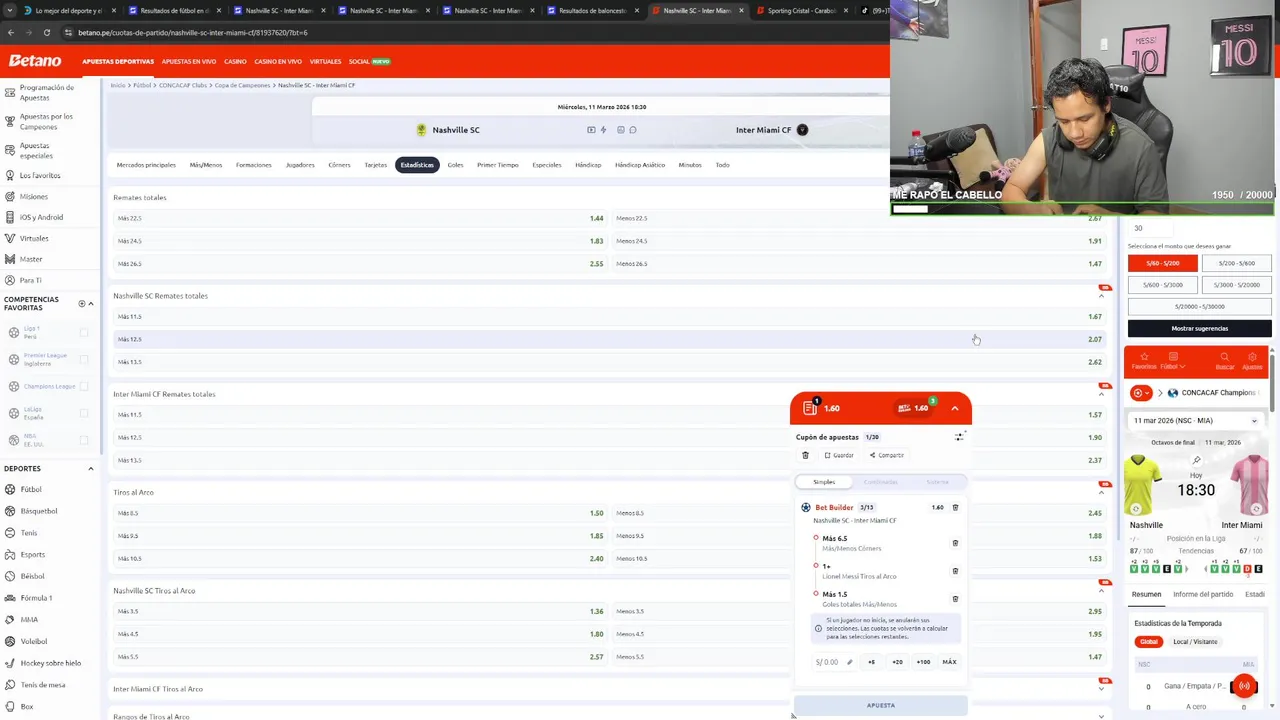The image size is (1280, 720).
Task: Open the Misiones target icon
Action: (10, 196)
